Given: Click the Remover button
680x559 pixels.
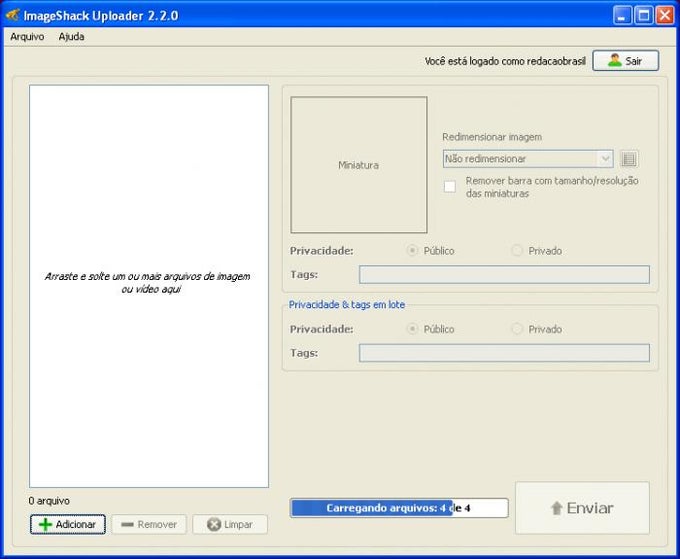Looking at the screenshot, I should (x=149, y=524).
